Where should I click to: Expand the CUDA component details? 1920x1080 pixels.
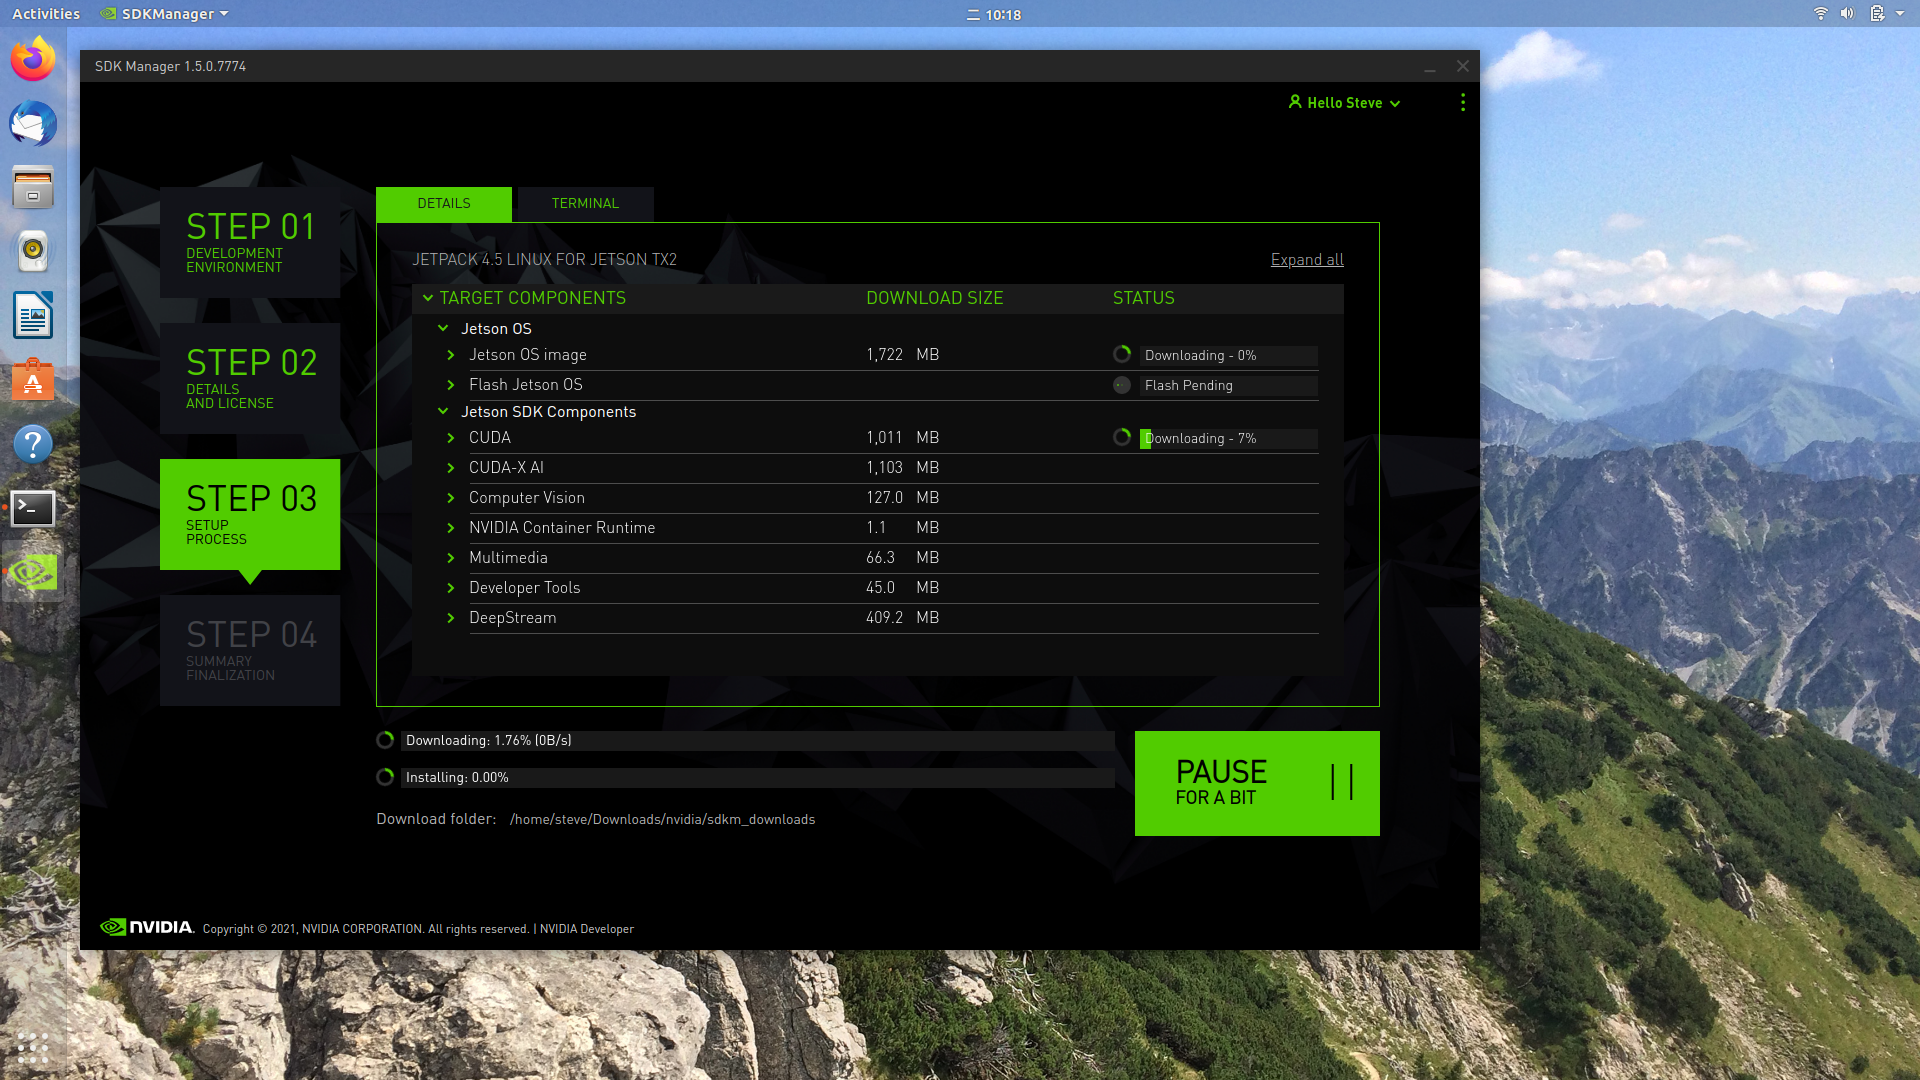(450, 437)
